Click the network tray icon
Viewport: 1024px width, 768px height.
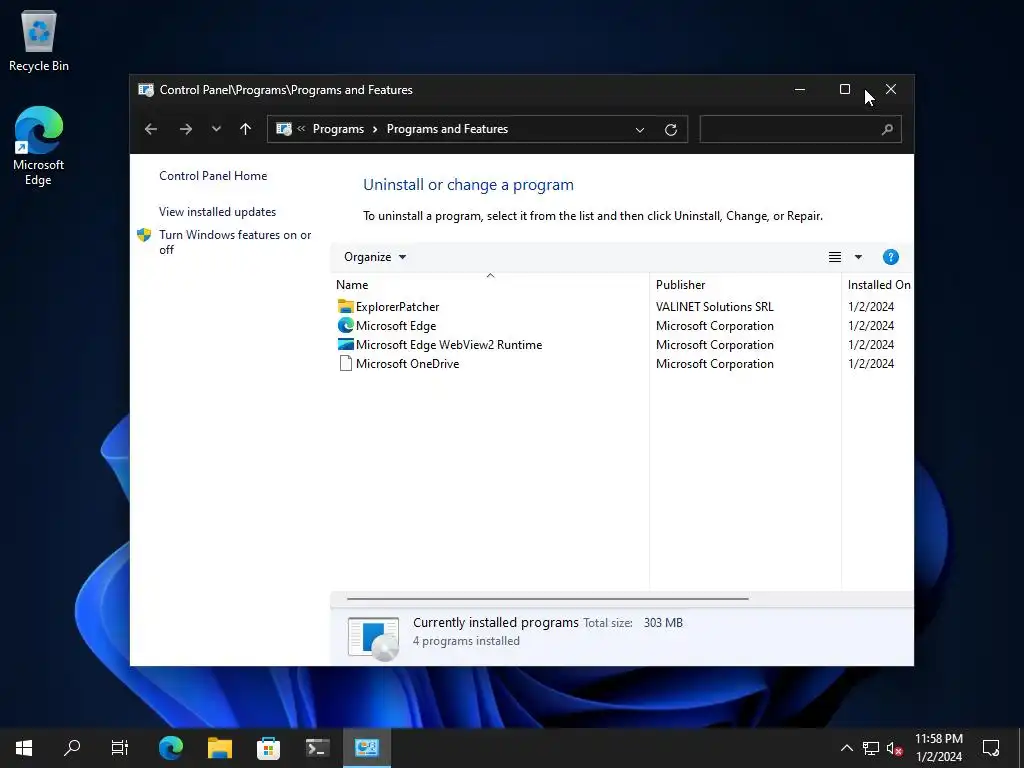coord(871,748)
